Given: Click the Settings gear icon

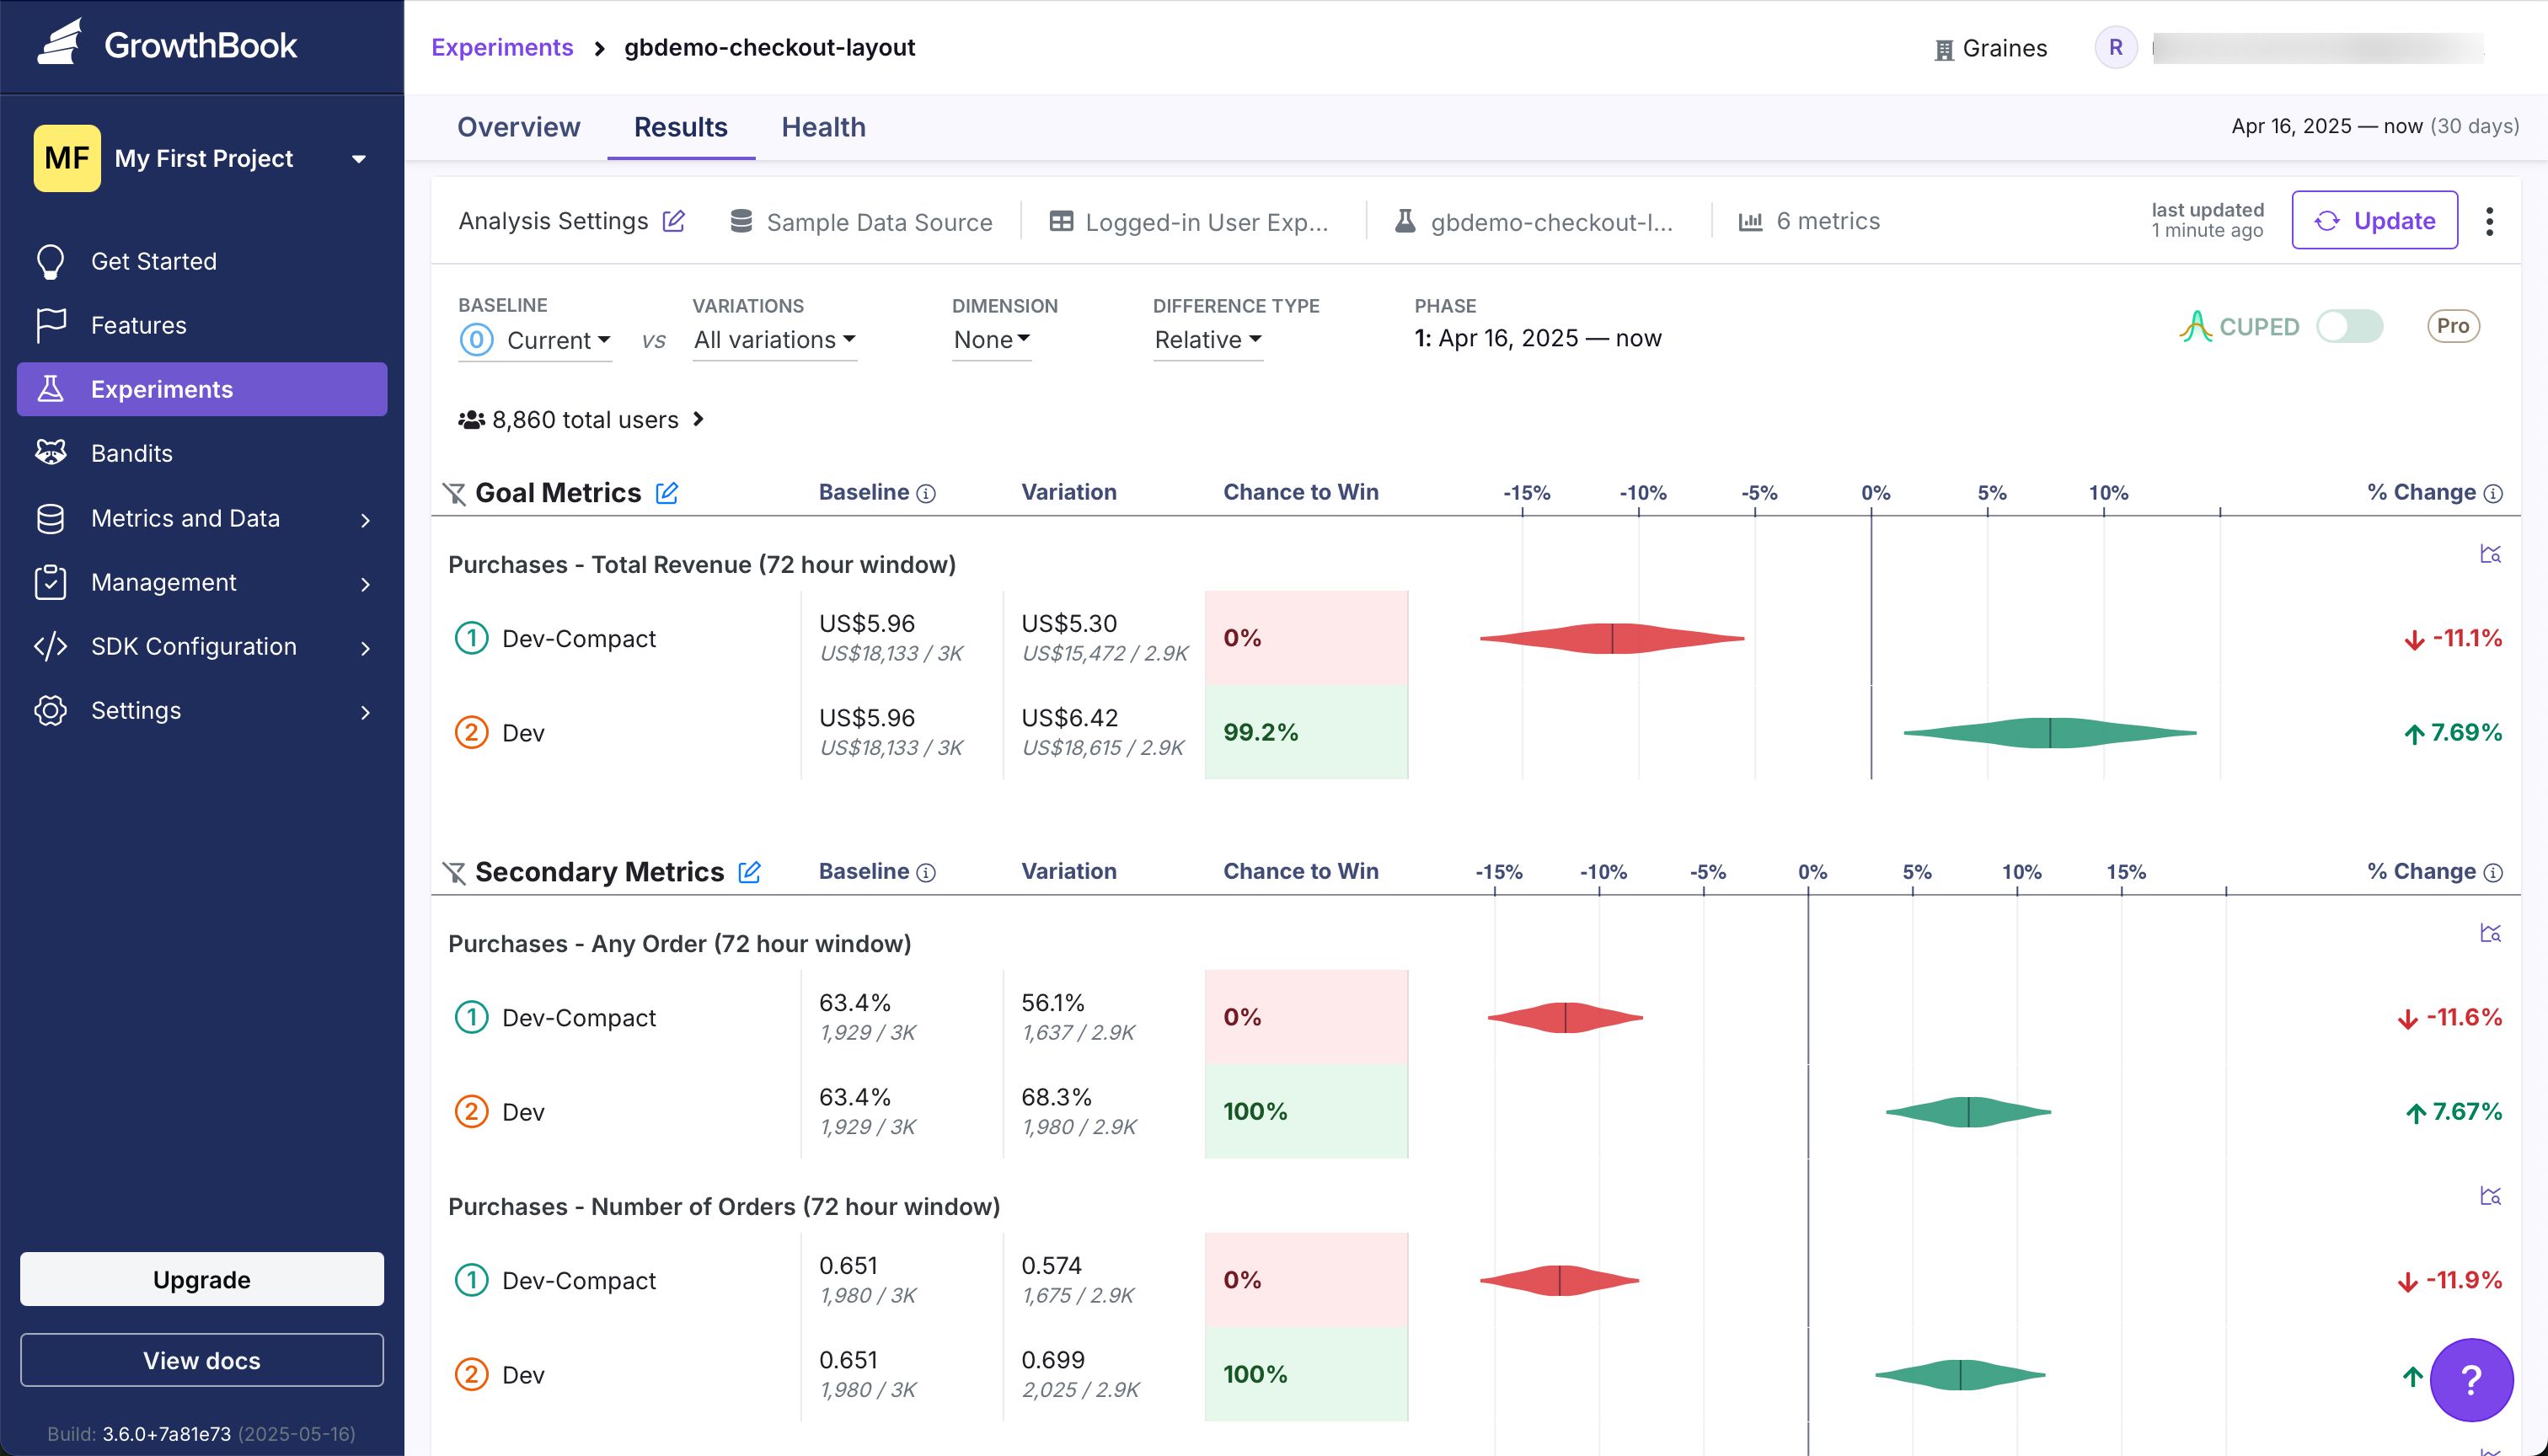Looking at the screenshot, I should pos(51,710).
